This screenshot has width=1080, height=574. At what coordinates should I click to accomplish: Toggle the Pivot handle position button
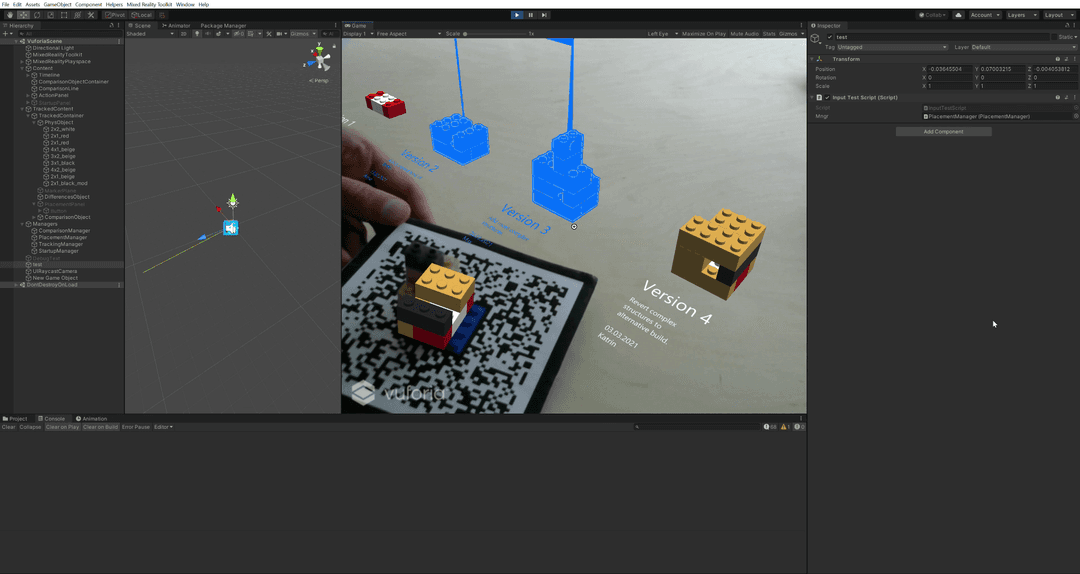[114, 14]
